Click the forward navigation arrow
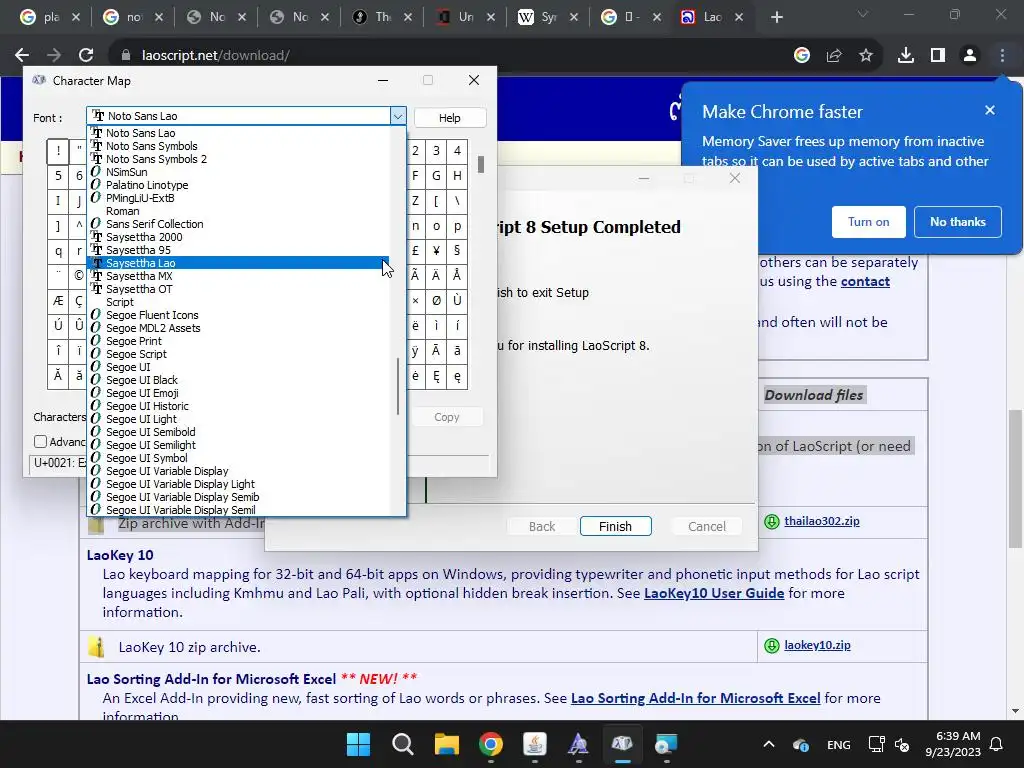This screenshot has width=1024, height=768. pyautogui.click(x=54, y=56)
